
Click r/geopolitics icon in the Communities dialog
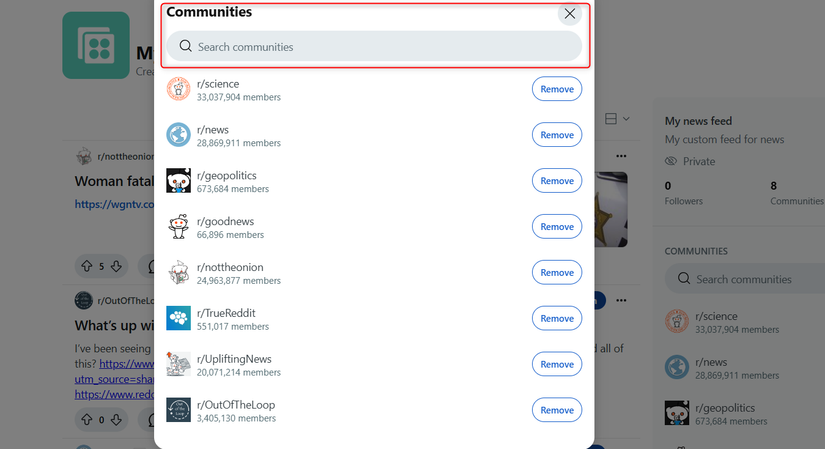click(178, 181)
